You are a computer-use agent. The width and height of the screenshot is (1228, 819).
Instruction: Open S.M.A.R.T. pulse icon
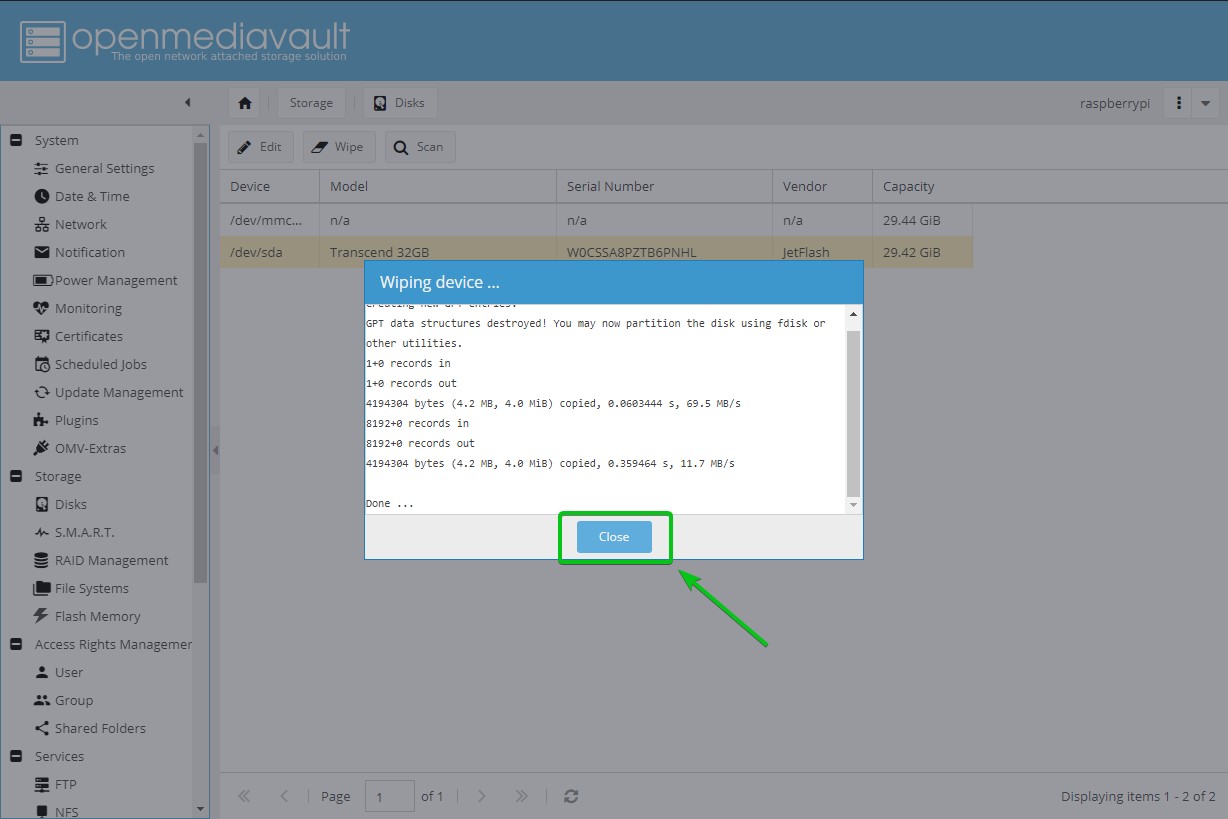[x=42, y=533]
